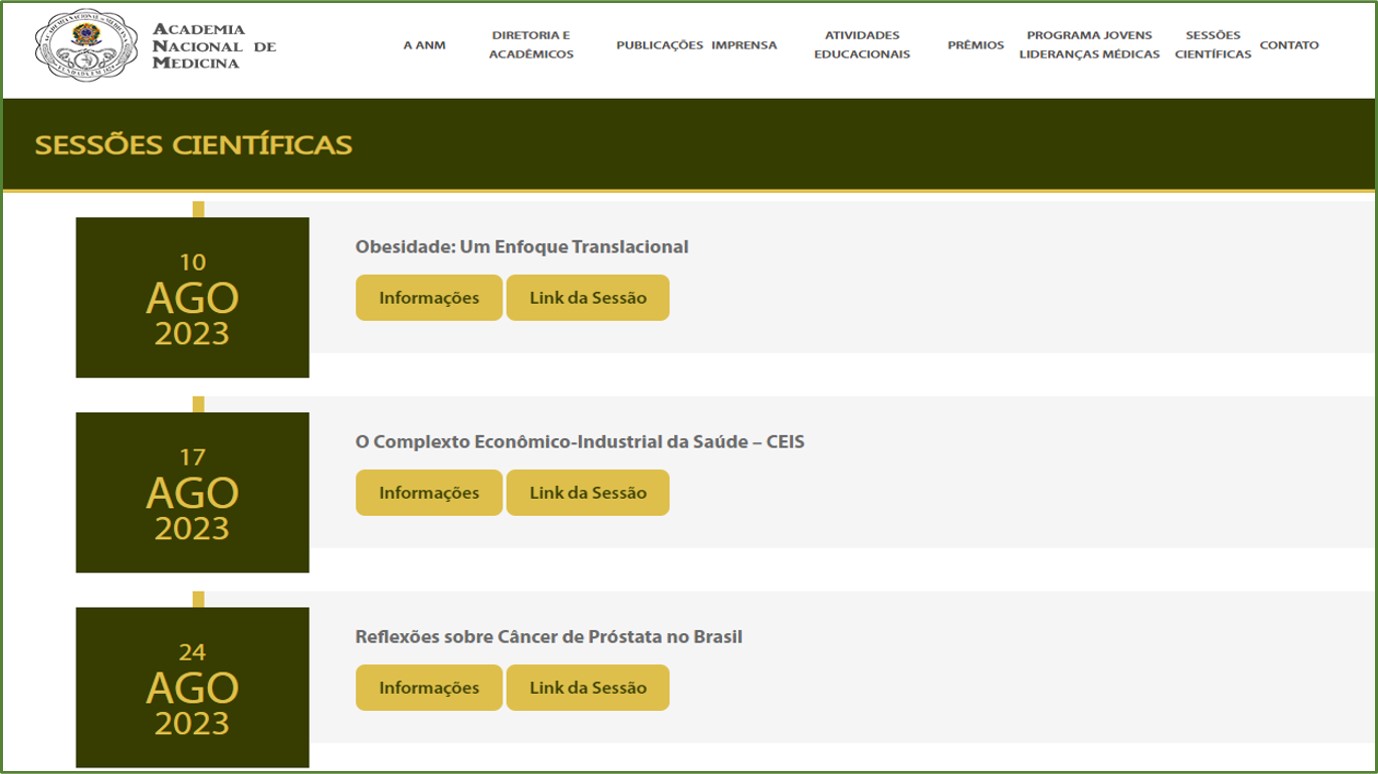Click the 10 AGO 2023 date block

coord(192,298)
